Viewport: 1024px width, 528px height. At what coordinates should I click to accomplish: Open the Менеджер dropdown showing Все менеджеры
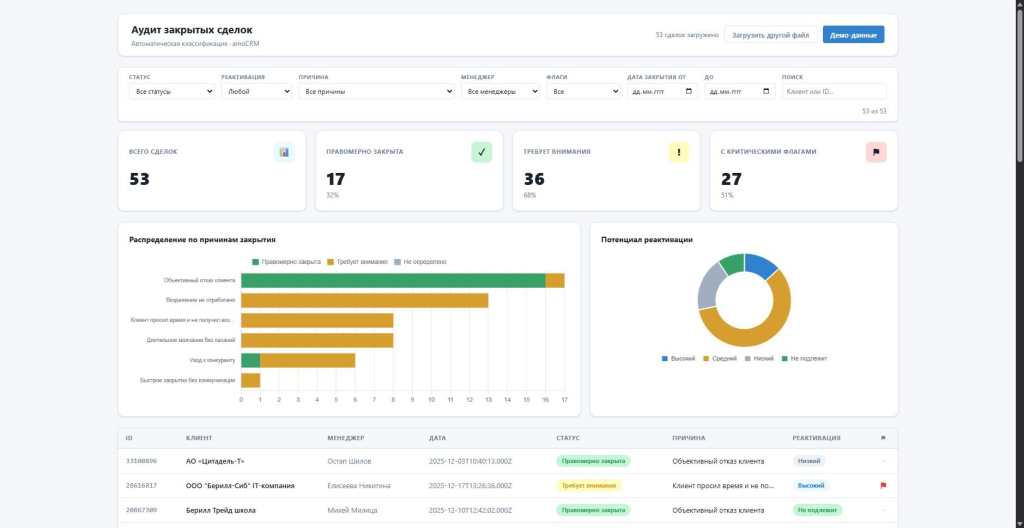point(500,91)
